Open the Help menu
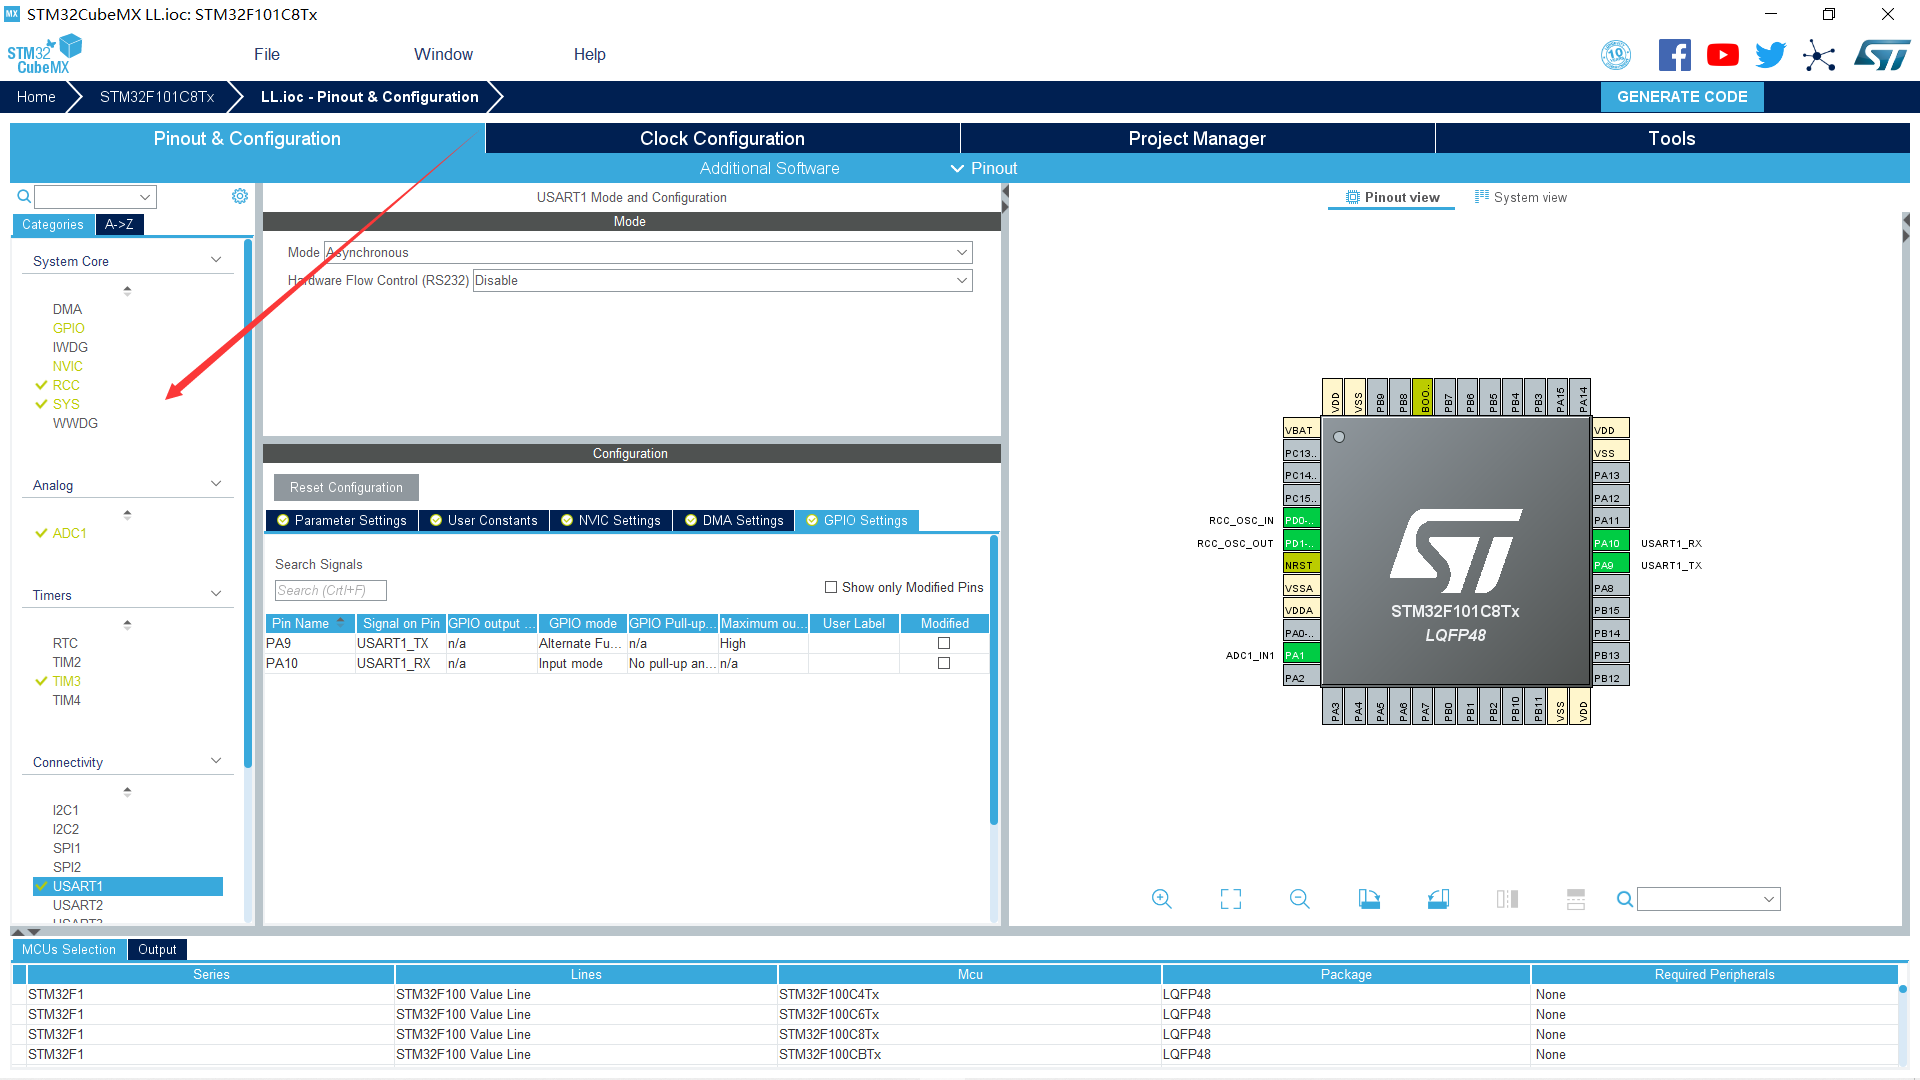Image resolution: width=1920 pixels, height=1080 pixels. (589, 54)
